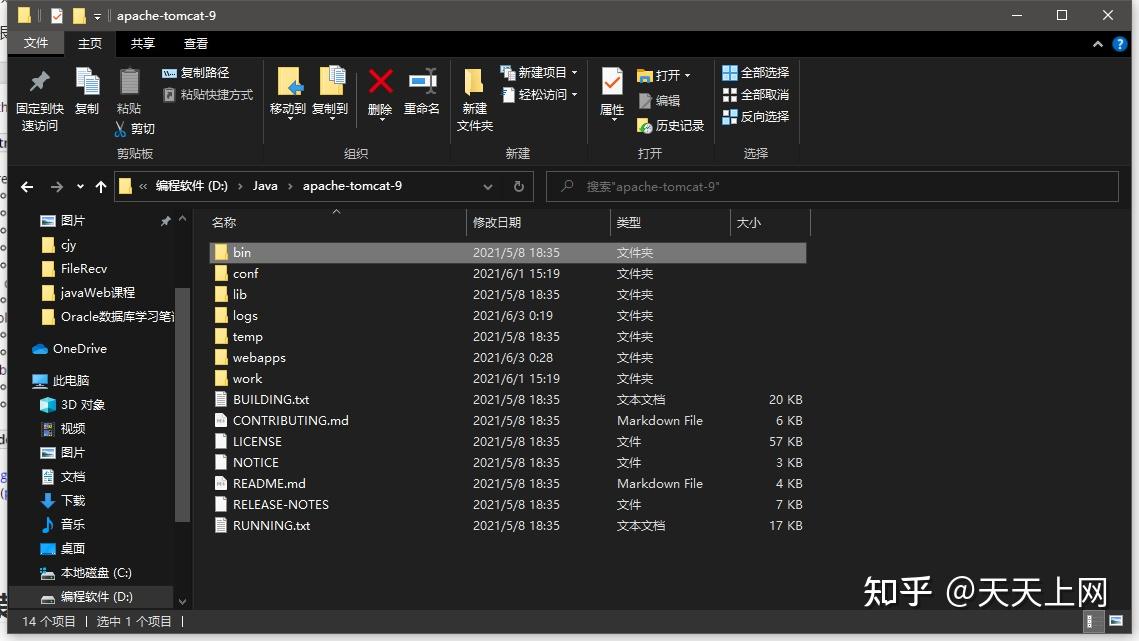The image size is (1139, 641).
Task: Click Invert selection command
Action: click(756, 116)
